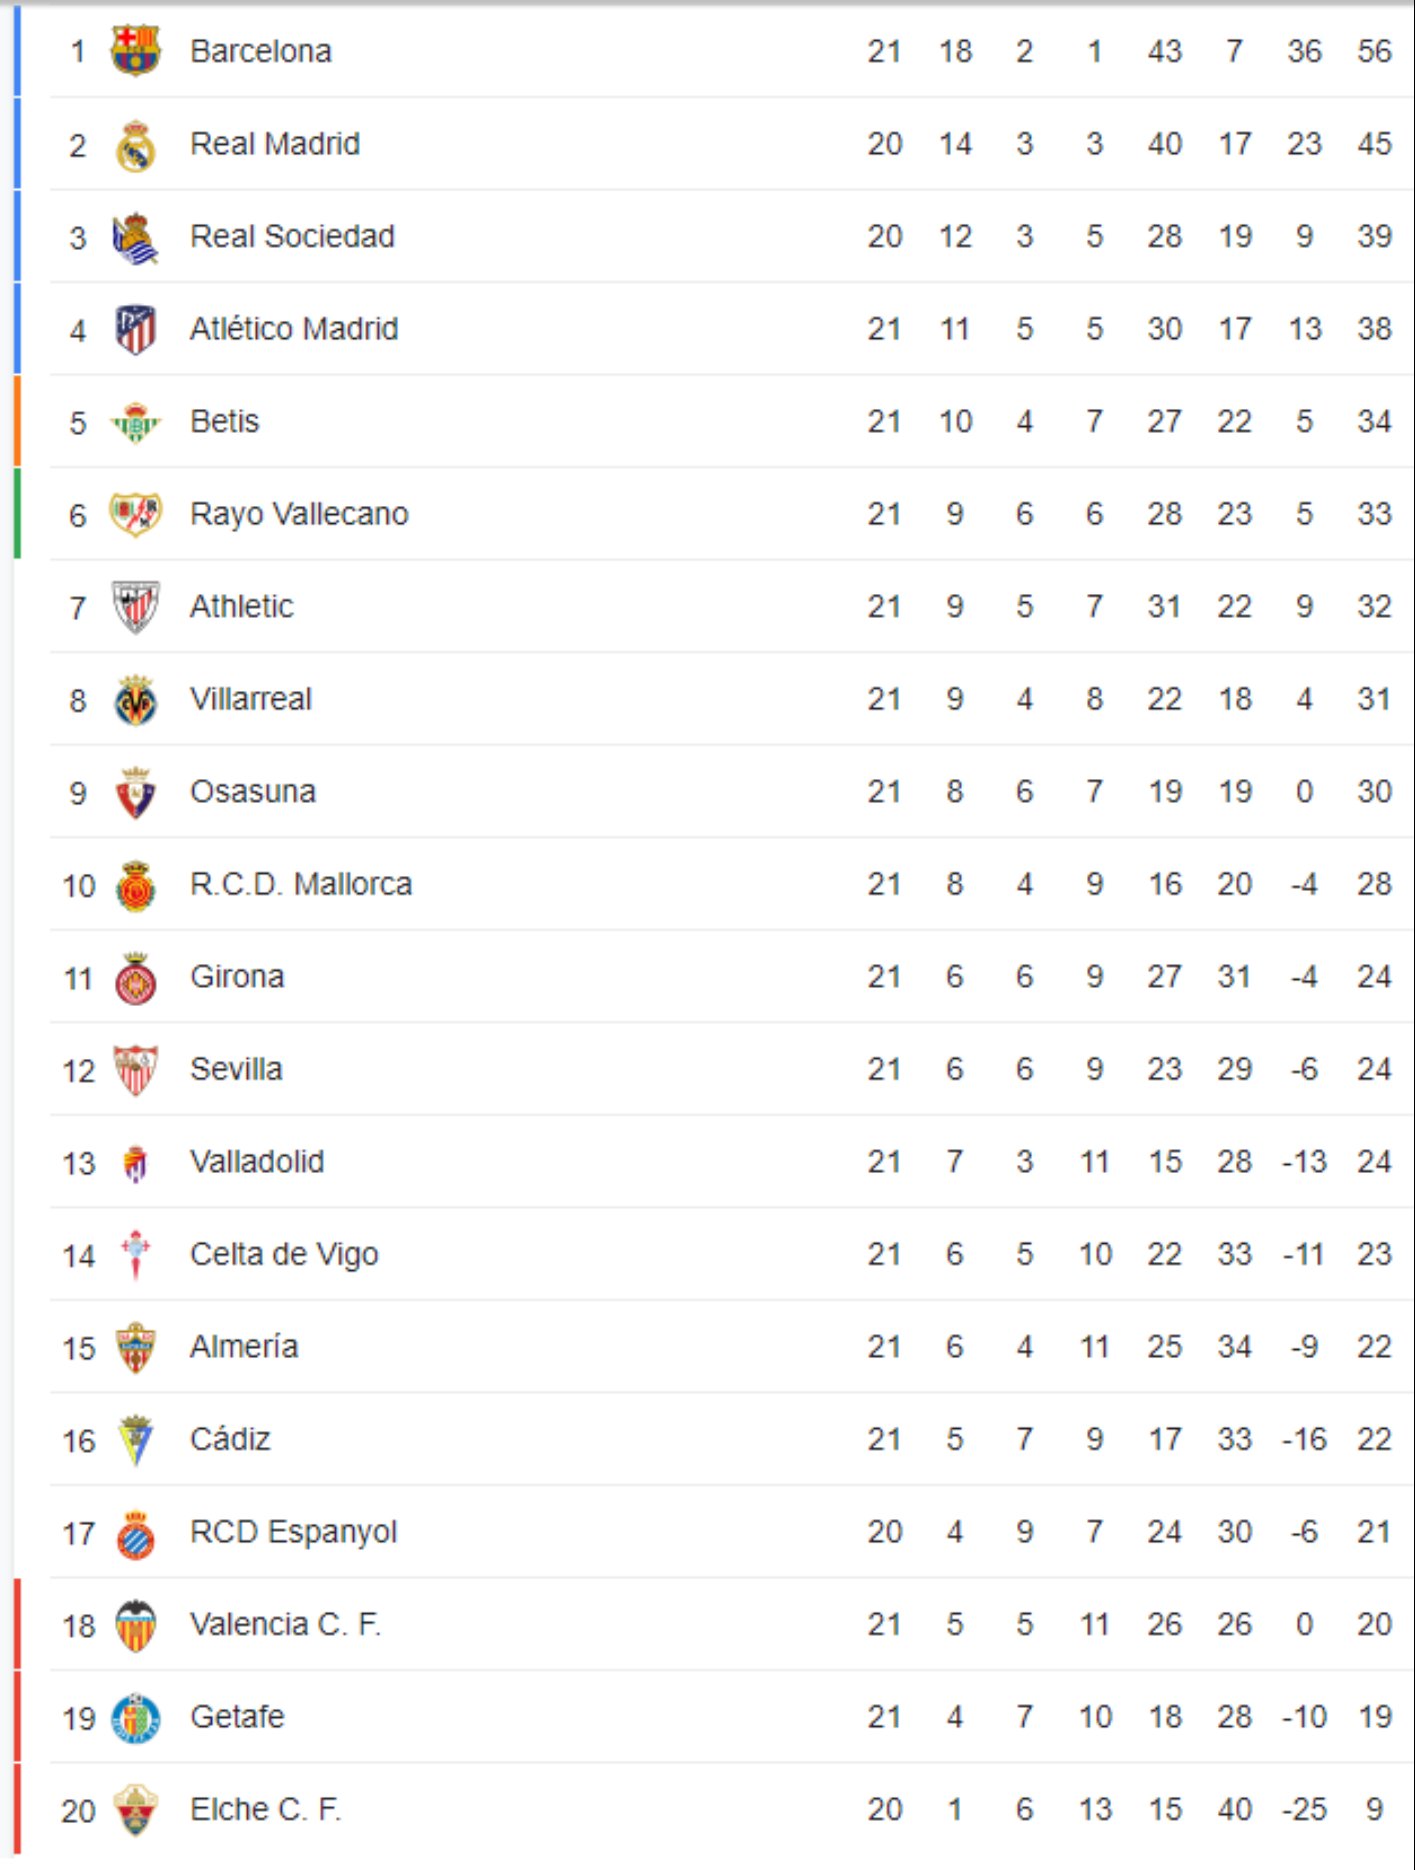Click the Valencia C. F. bat crest
1415x1870 pixels.
tap(135, 1626)
